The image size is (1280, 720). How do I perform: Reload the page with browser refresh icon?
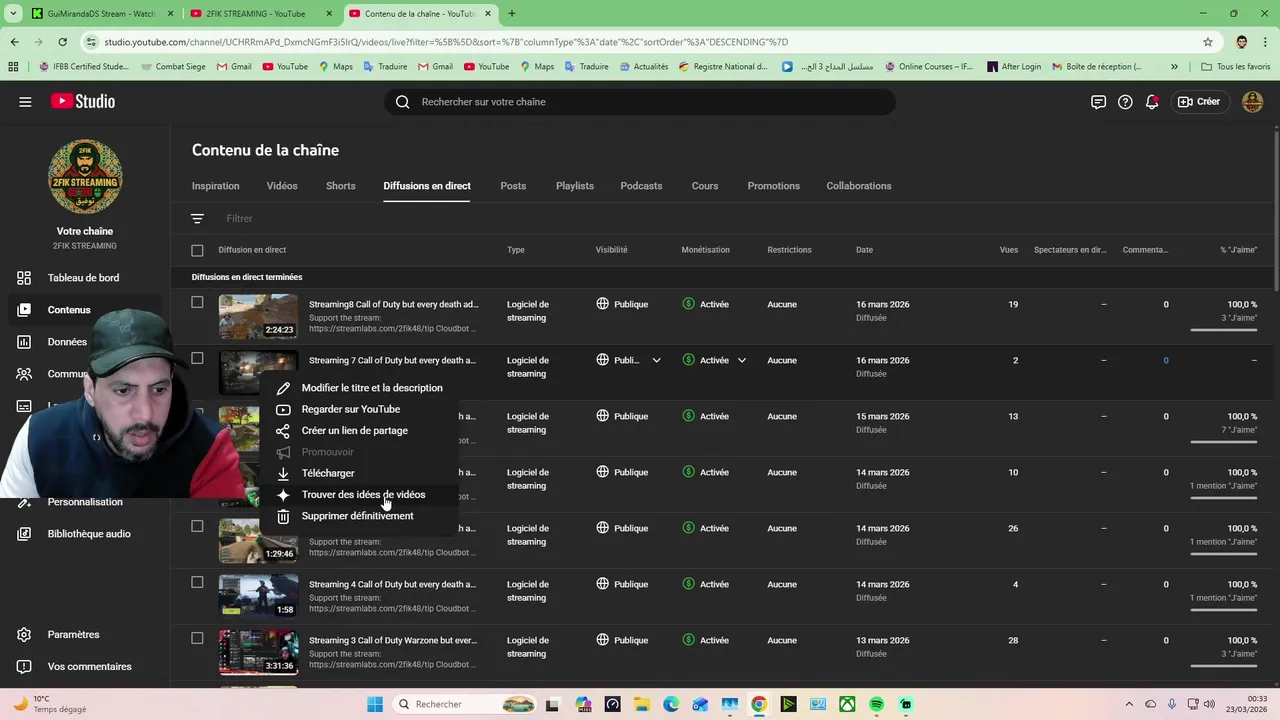62,42
